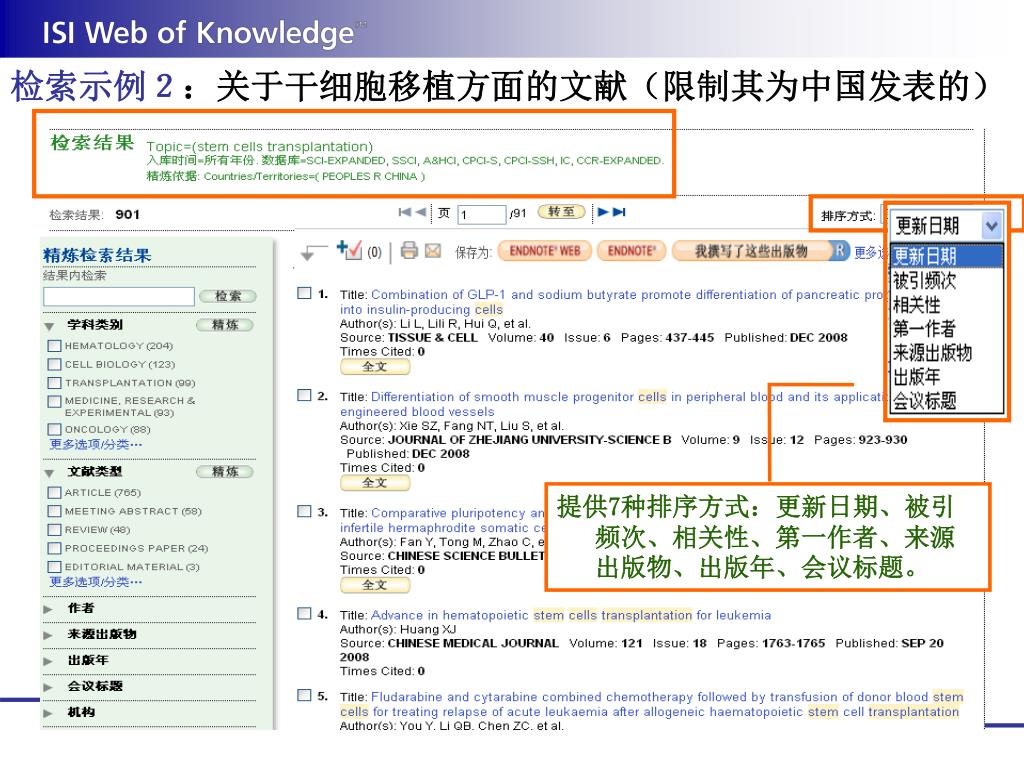
Task: Expand the 出版年 refine section
Action: [x=48, y=661]
